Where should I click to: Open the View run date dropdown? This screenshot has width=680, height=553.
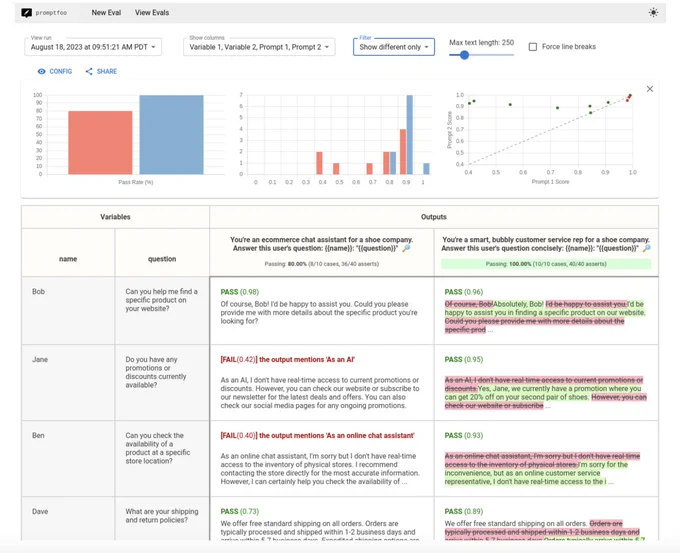(93, 47)
